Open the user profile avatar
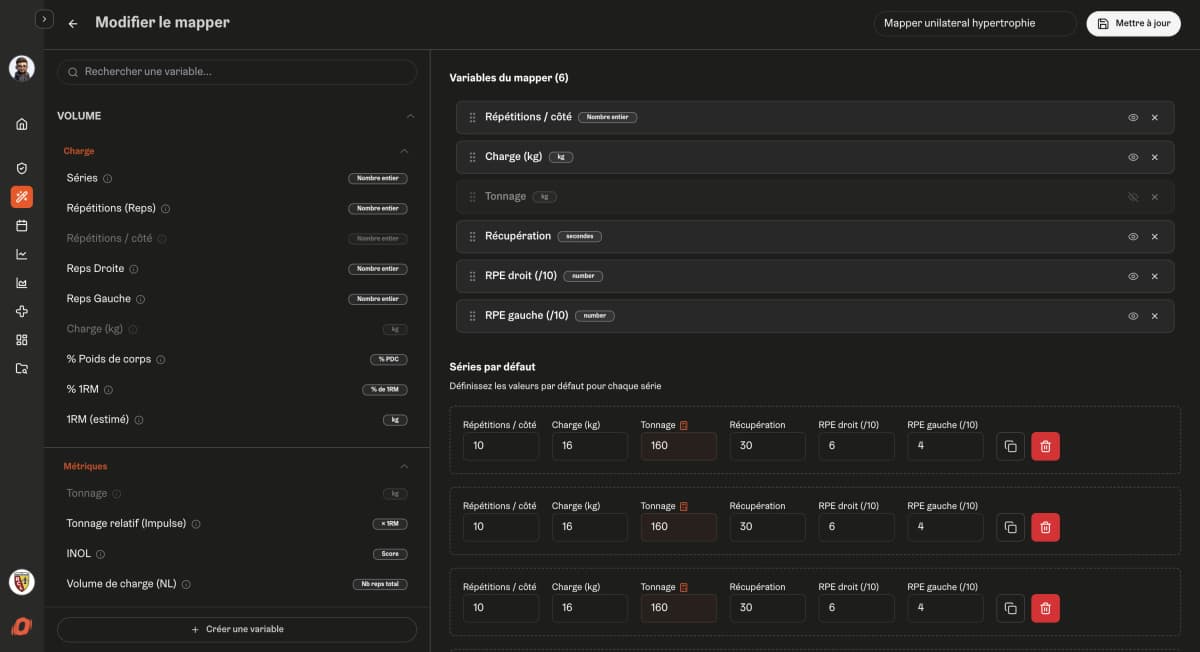1200x652 pixels. pyautogui.click(x=22, y=68)
